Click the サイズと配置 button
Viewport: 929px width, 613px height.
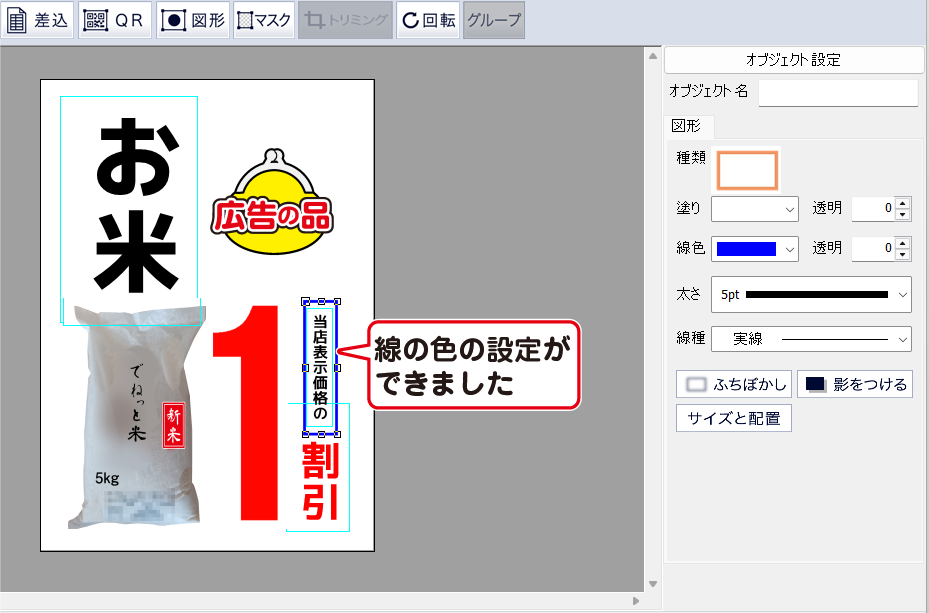click(x=734, y=418)
